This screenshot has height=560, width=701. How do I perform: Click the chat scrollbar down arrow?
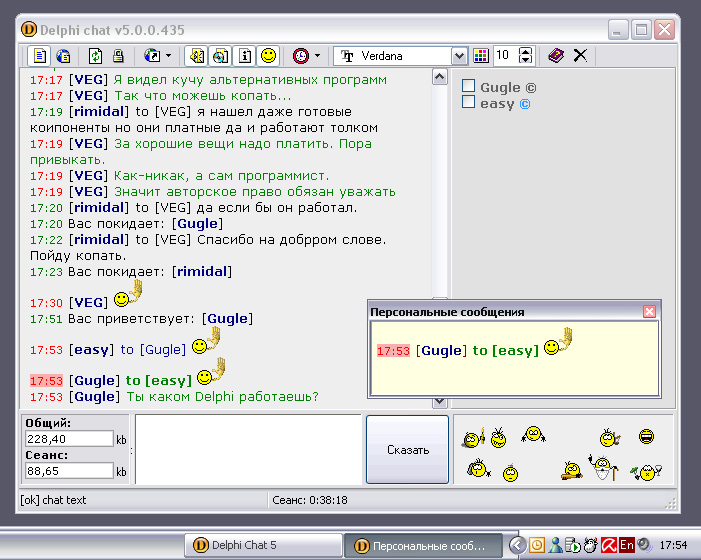(x=440, y=401)
